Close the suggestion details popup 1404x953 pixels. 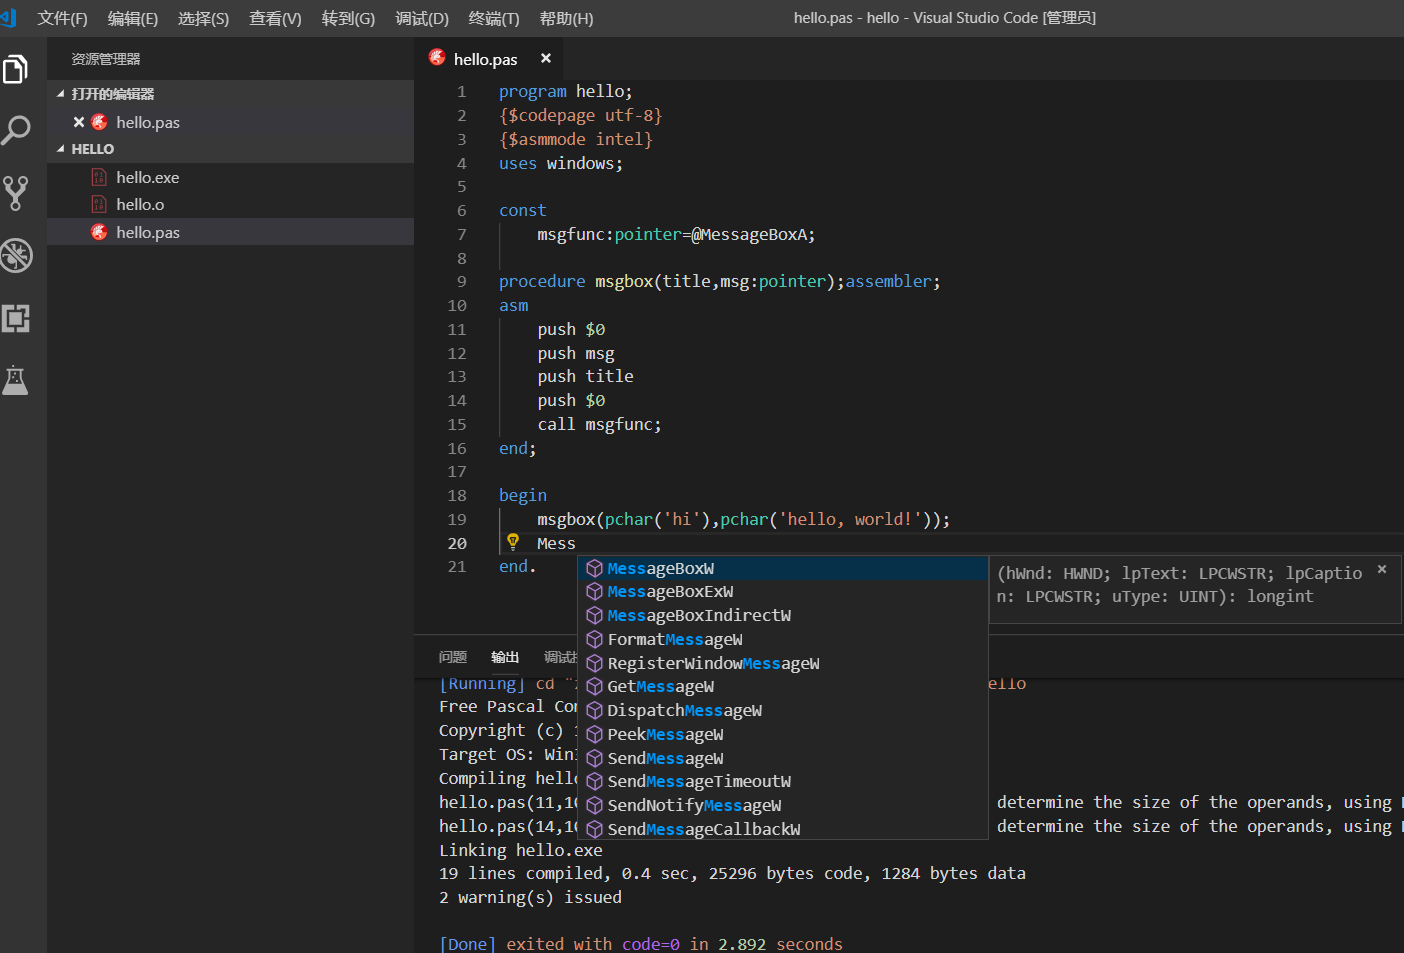click(x=1382, y=569)
